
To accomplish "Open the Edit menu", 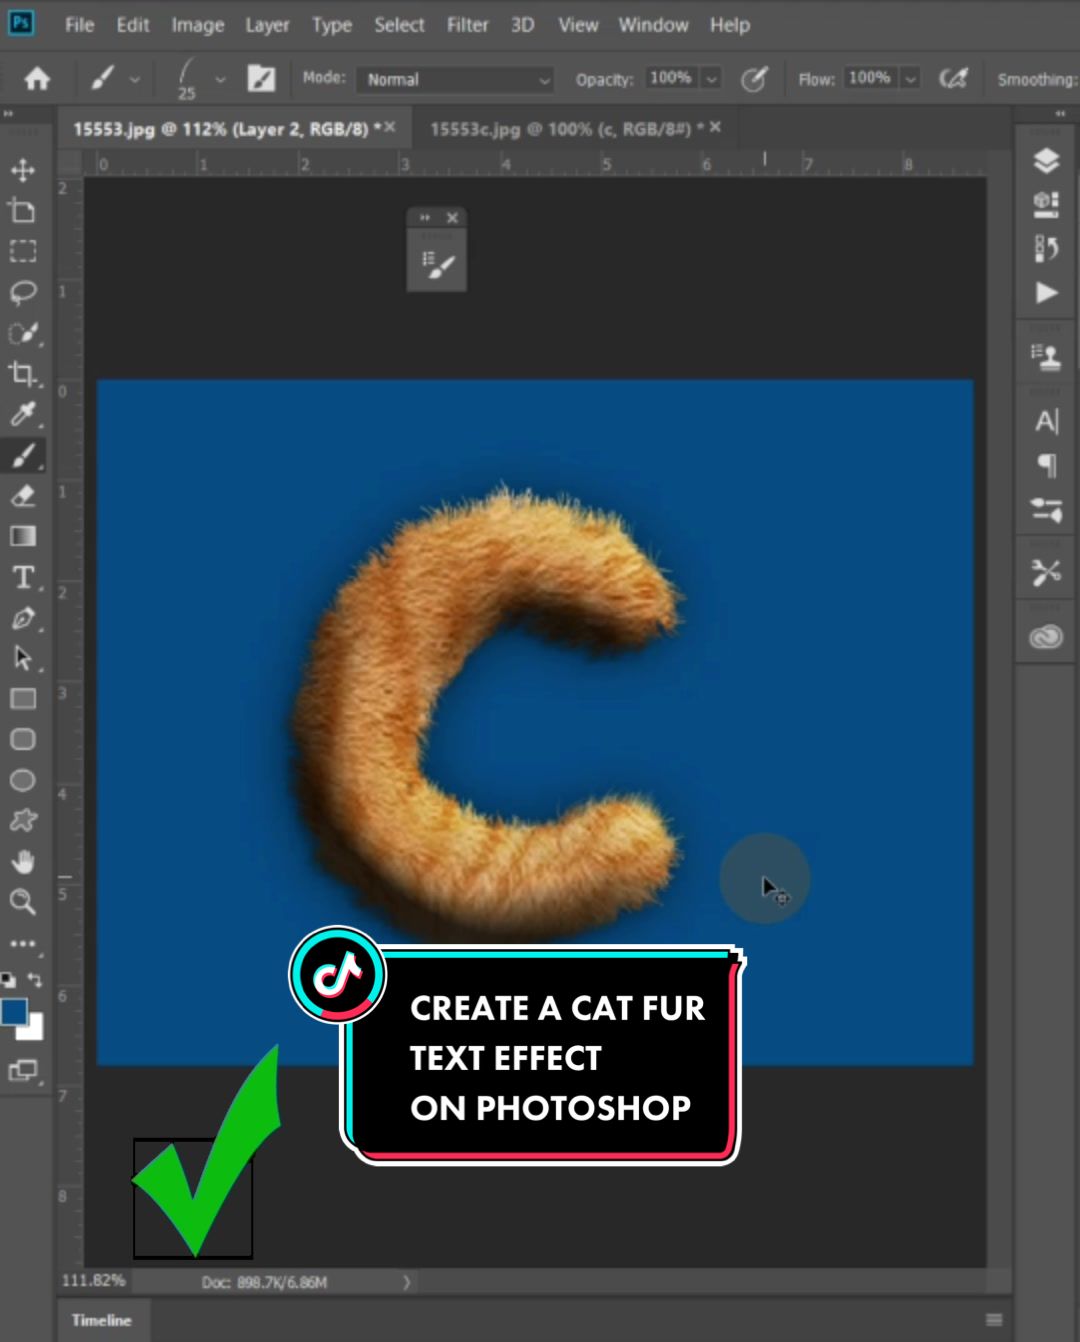I will click(x=132, y=25).
